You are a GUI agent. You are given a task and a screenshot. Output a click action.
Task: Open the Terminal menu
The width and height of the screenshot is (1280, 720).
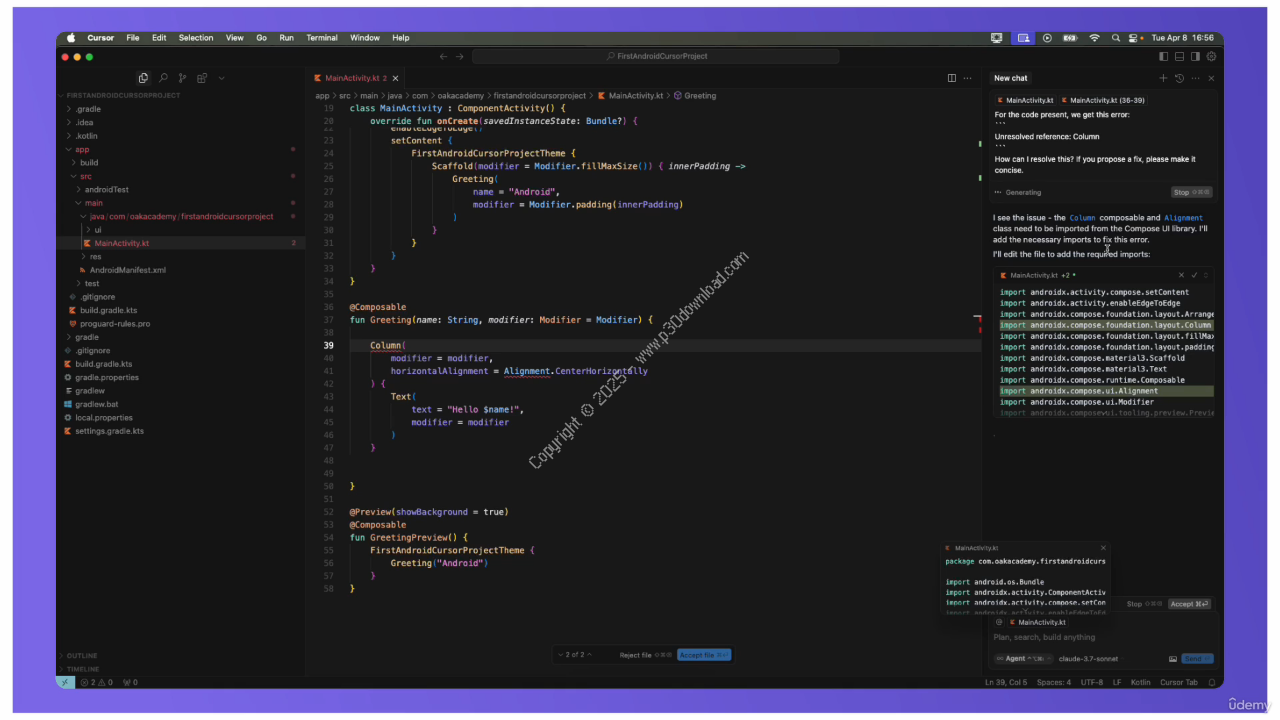[x=322, y=38]
